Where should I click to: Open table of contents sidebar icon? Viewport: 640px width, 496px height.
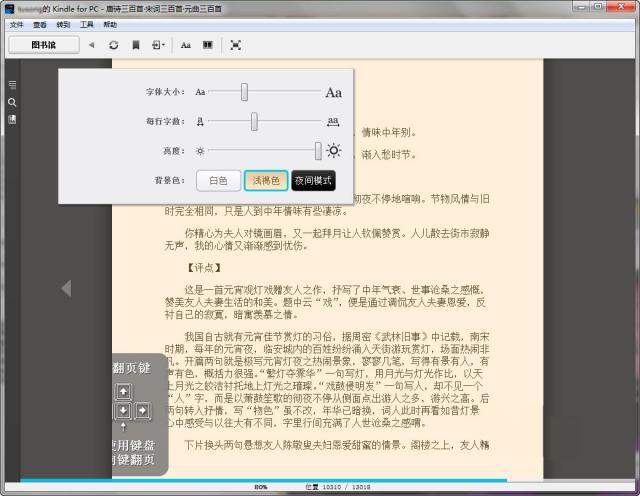pos(12,85)
